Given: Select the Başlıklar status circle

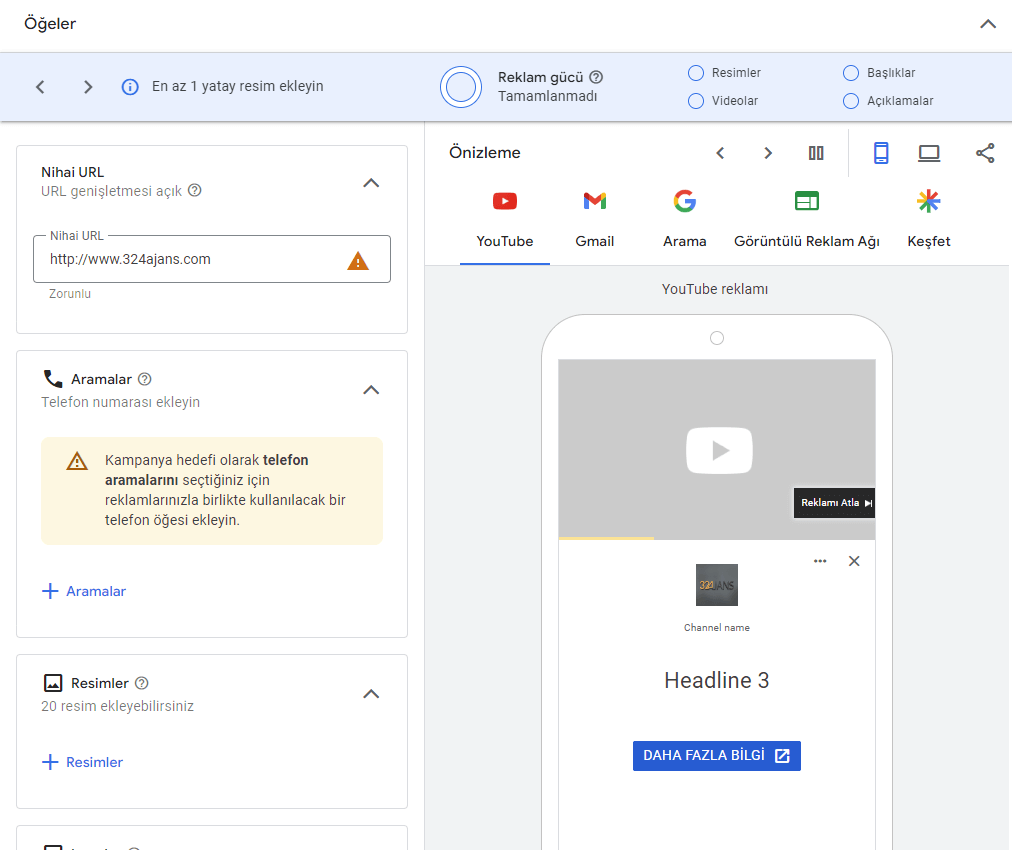Looking at the screenshot, I should point(851,73).
